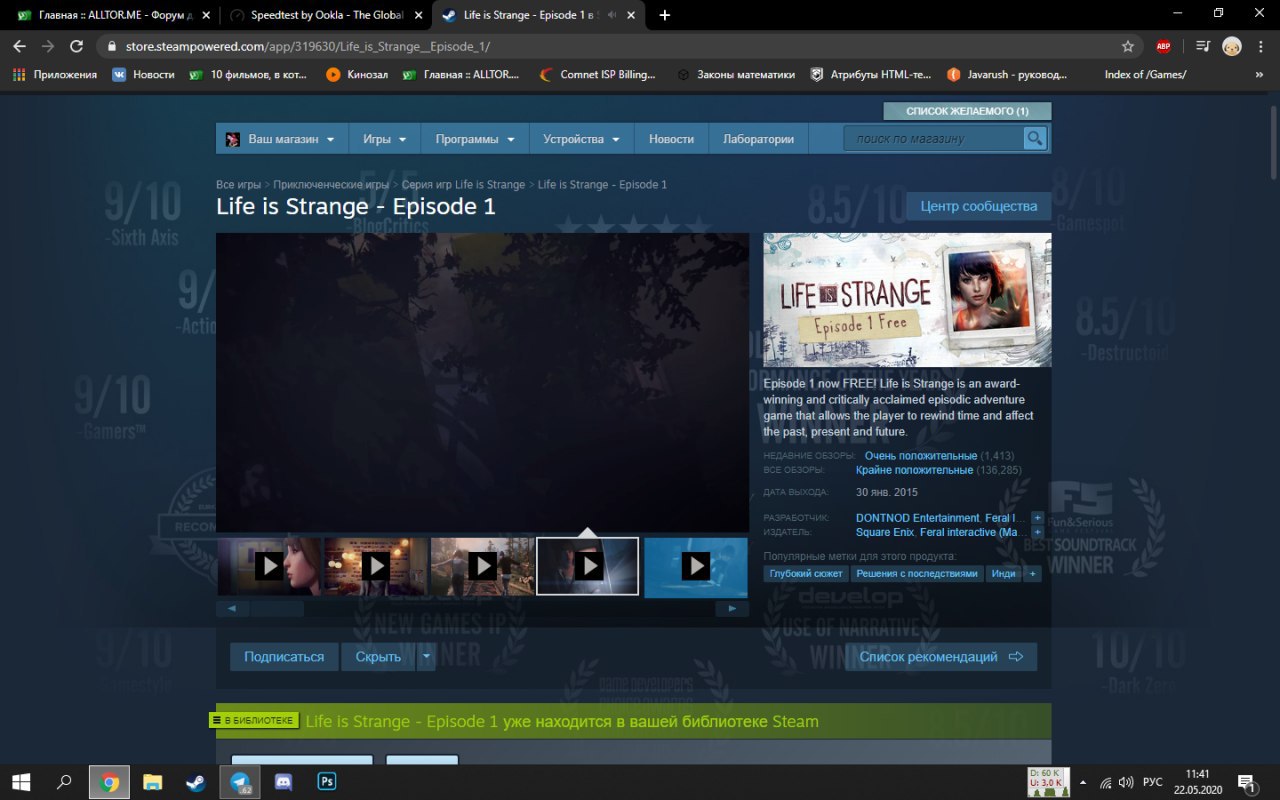Screen dimensions: 1280x800
Task: Open File Explorer from the taskbar
Action: pos(152,782)
